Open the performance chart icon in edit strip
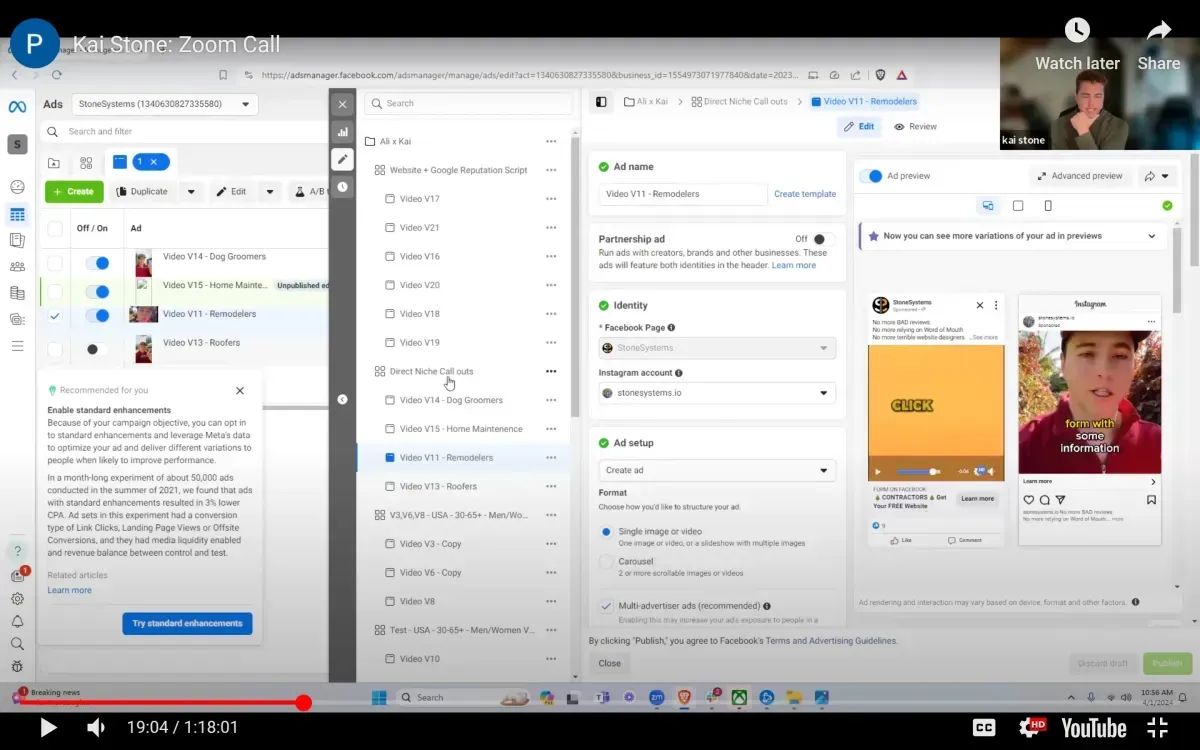The height and width of the screenshot is (750, 1200). point(343,131)
